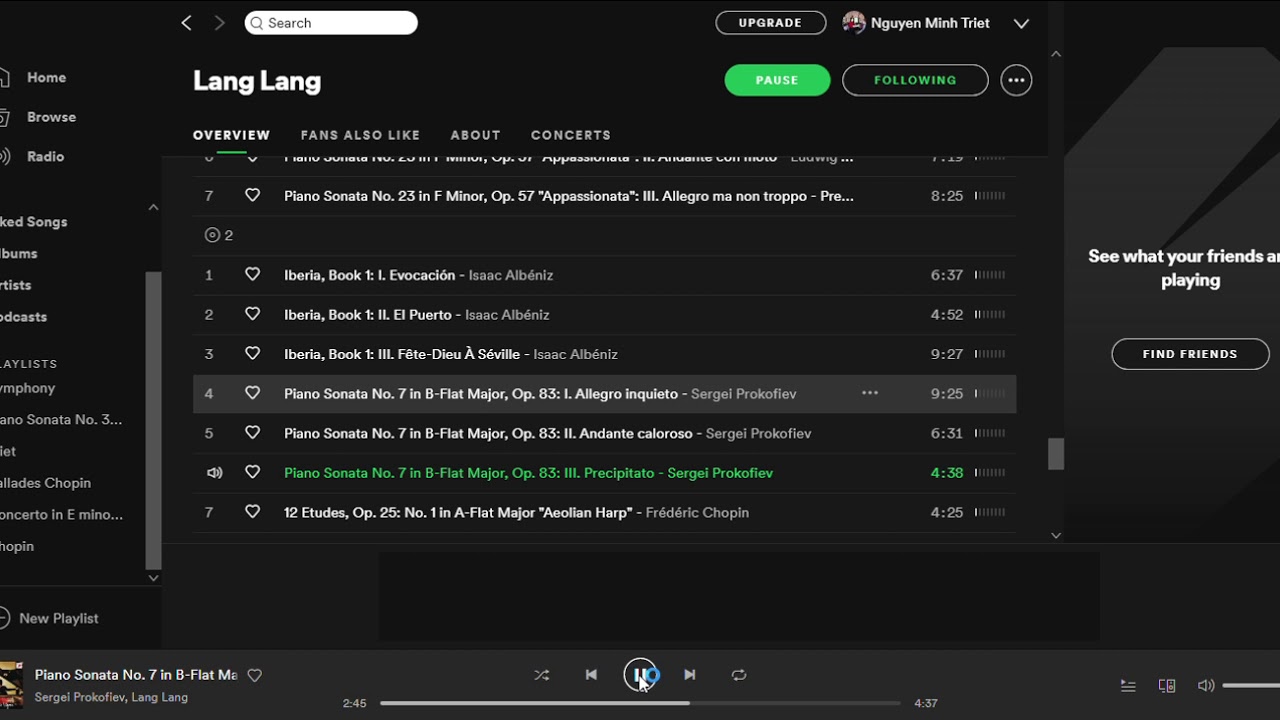Open the Nguyen Minh Triet profile
This screenshot has height=720, width=1280.
[x=917, y=23]
